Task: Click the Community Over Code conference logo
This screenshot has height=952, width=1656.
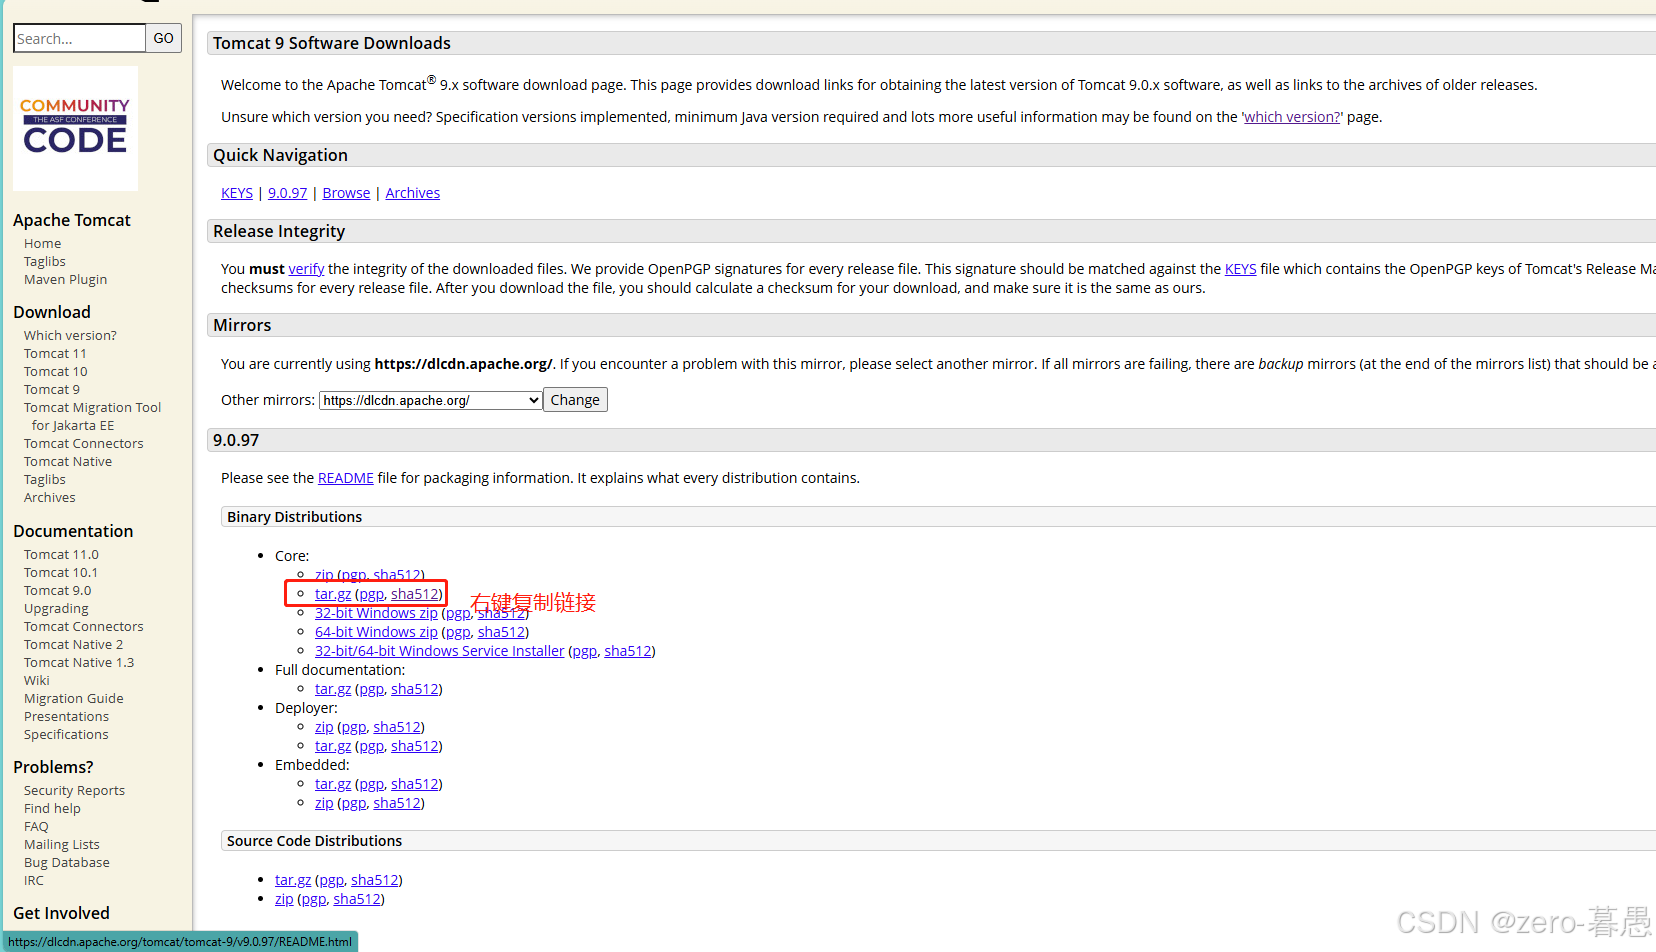Action: coord(75,127)
